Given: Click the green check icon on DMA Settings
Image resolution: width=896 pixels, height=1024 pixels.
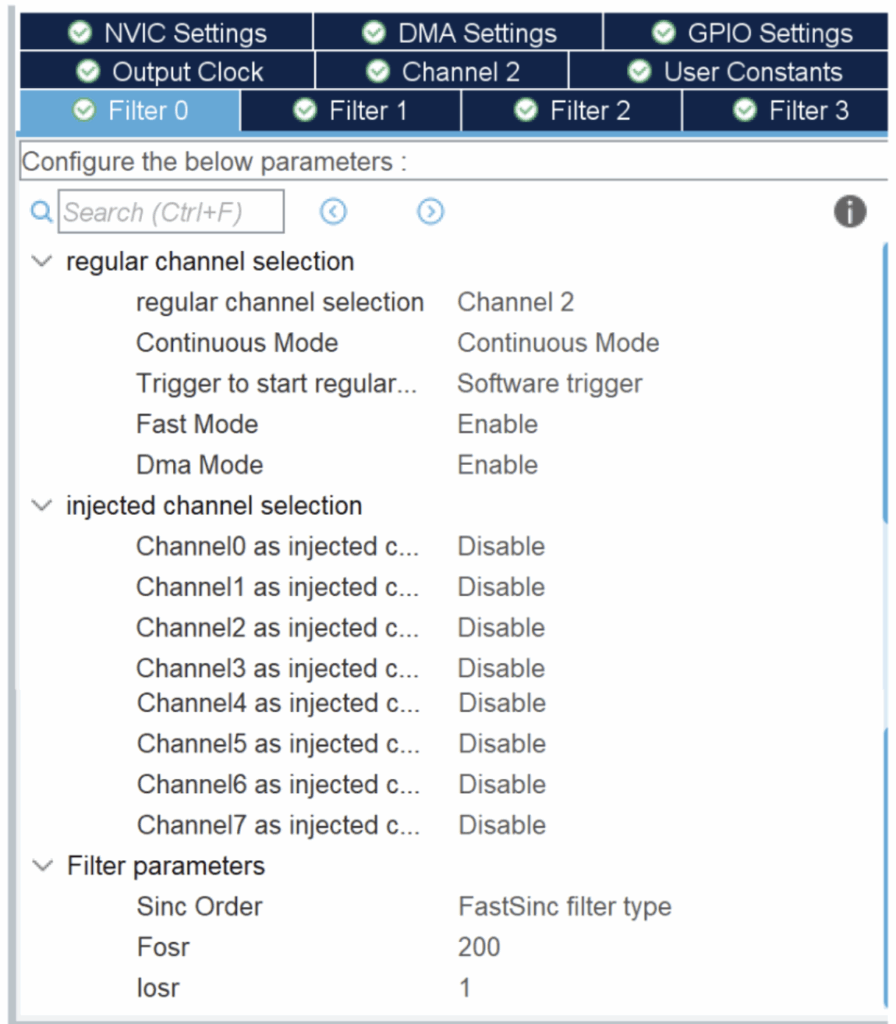Looking at the screenshot, I should (x=374, y=33).
